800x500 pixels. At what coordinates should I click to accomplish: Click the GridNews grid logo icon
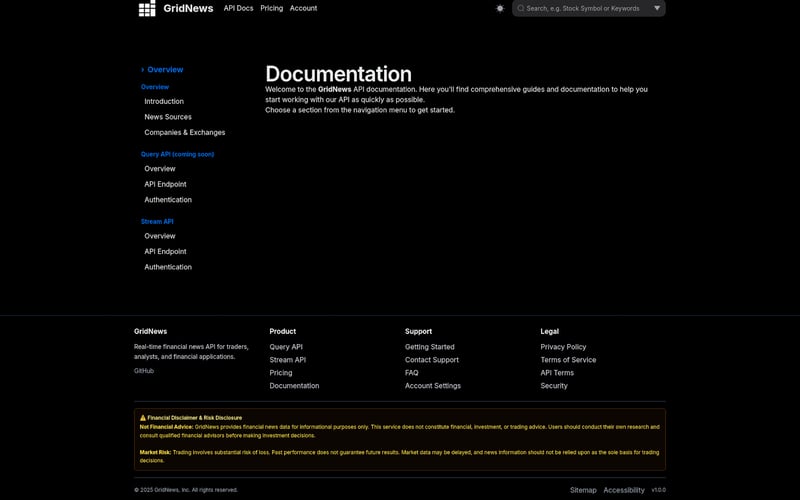pos(147,8)
